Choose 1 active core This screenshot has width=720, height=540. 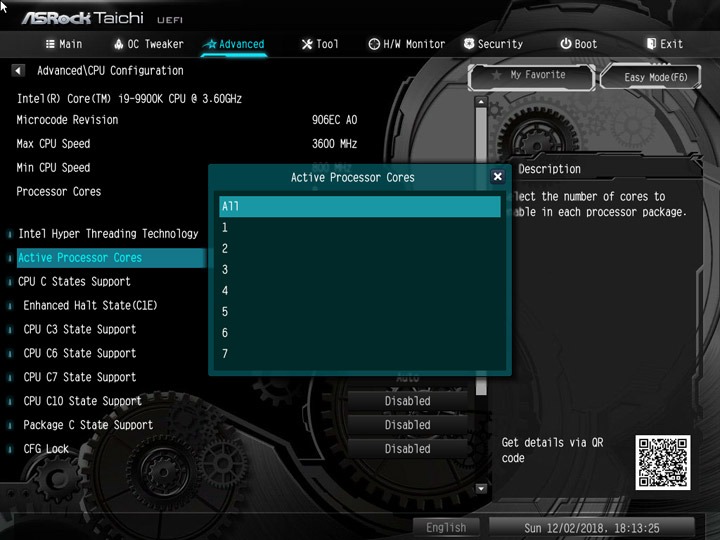360,227
